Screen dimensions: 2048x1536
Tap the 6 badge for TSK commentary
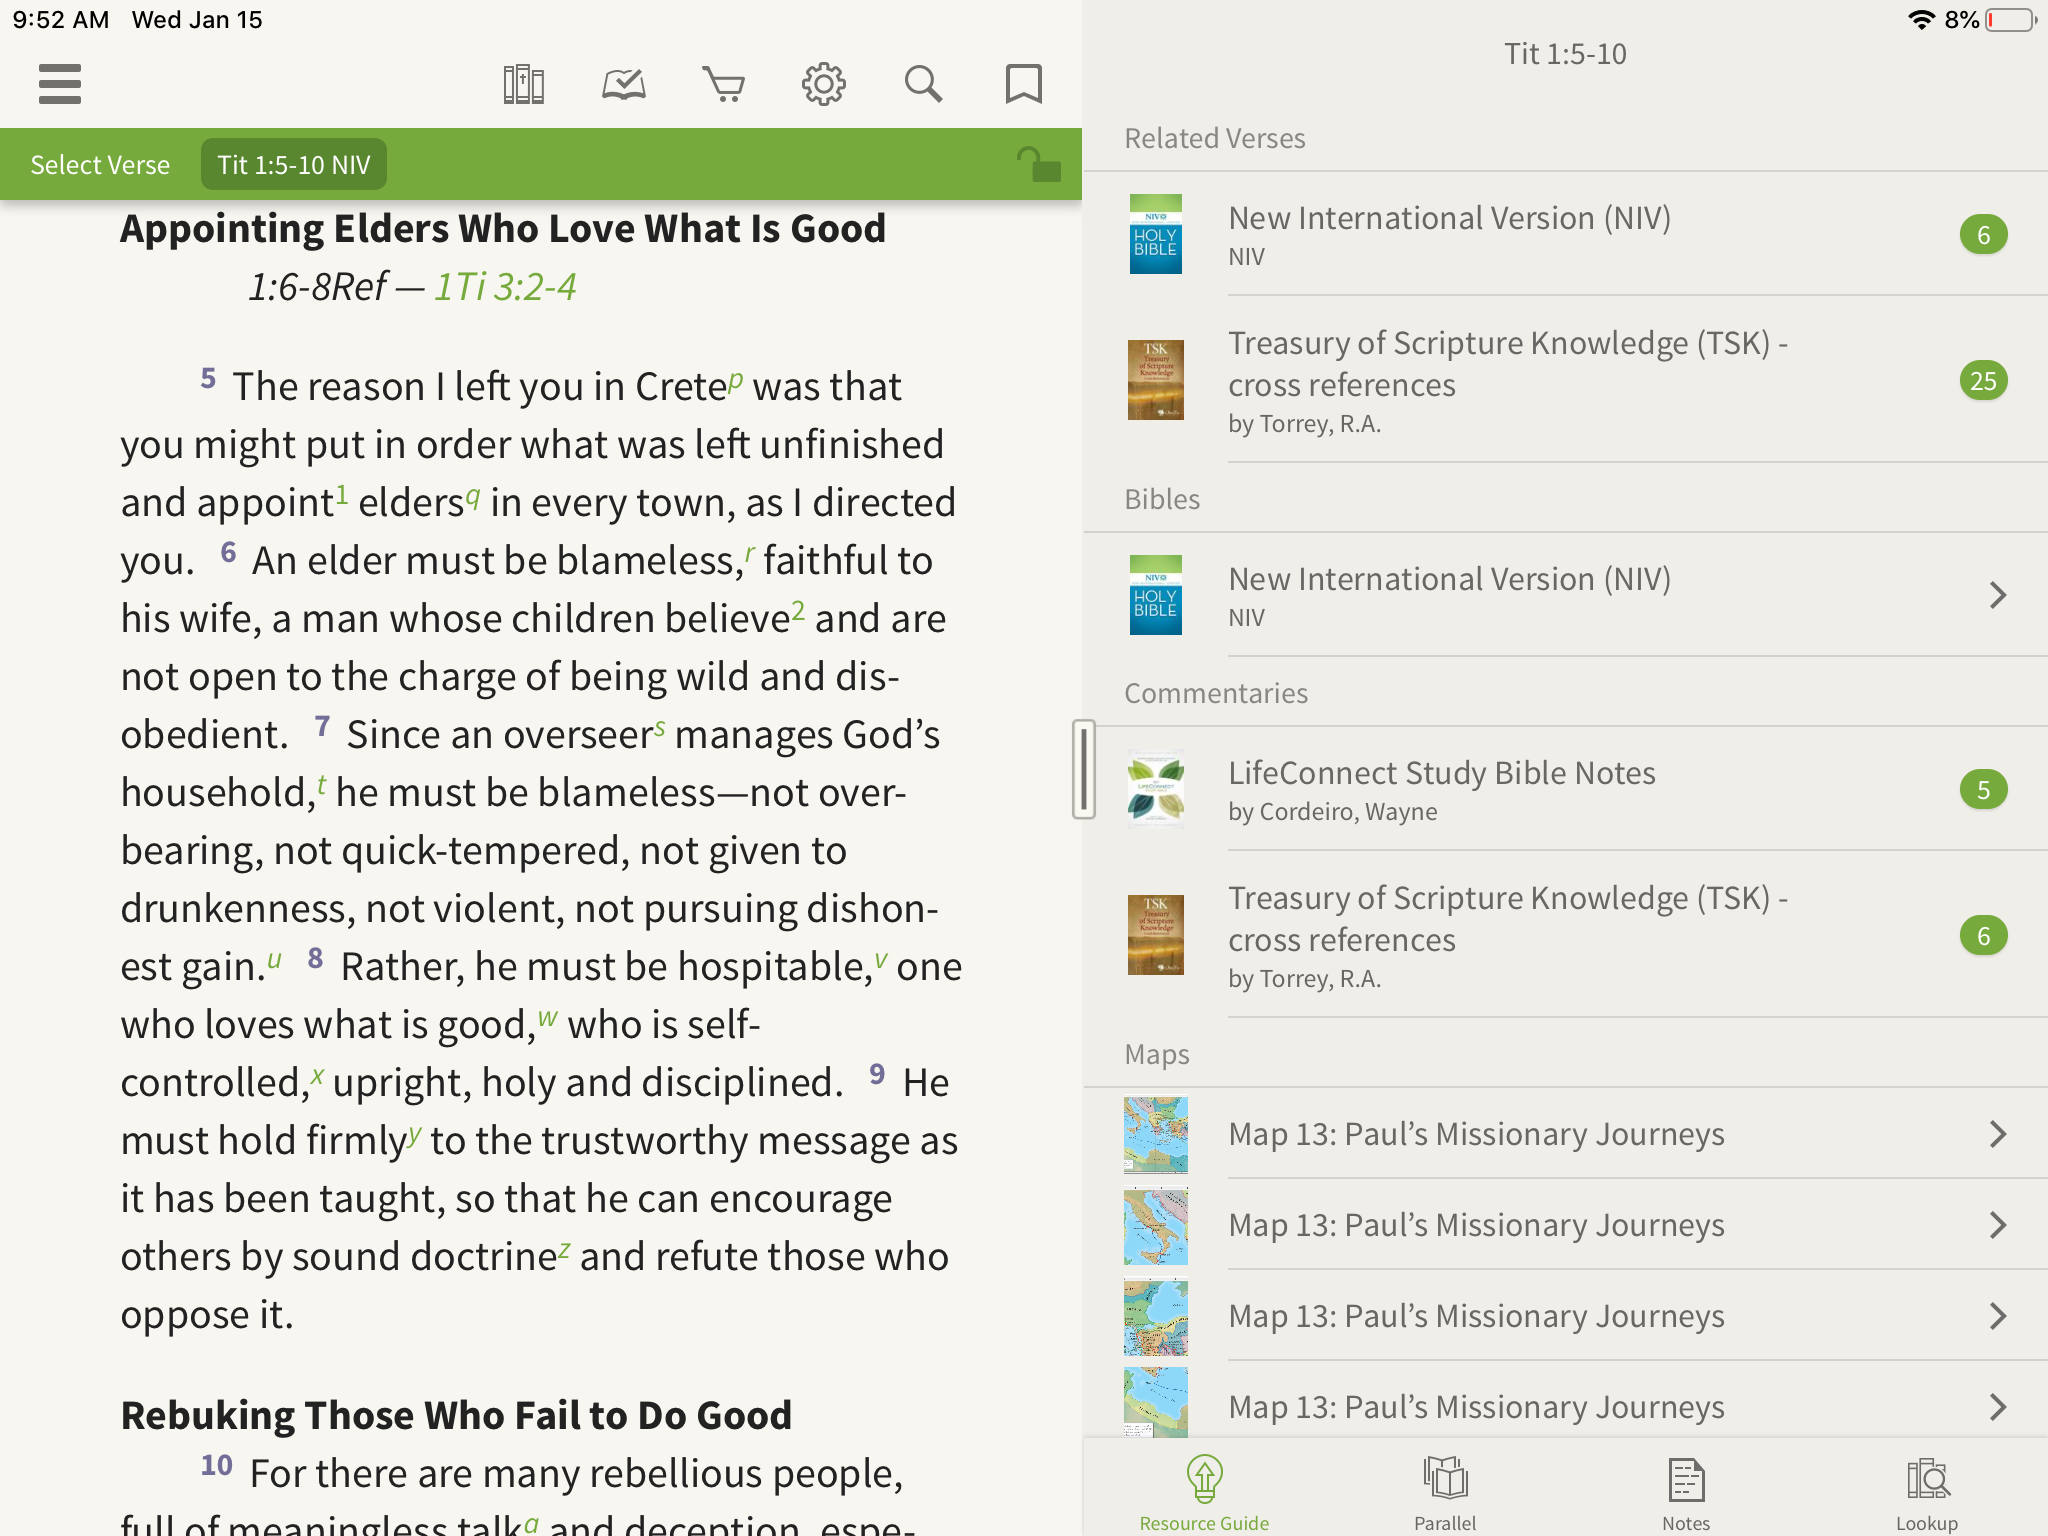1983,936
